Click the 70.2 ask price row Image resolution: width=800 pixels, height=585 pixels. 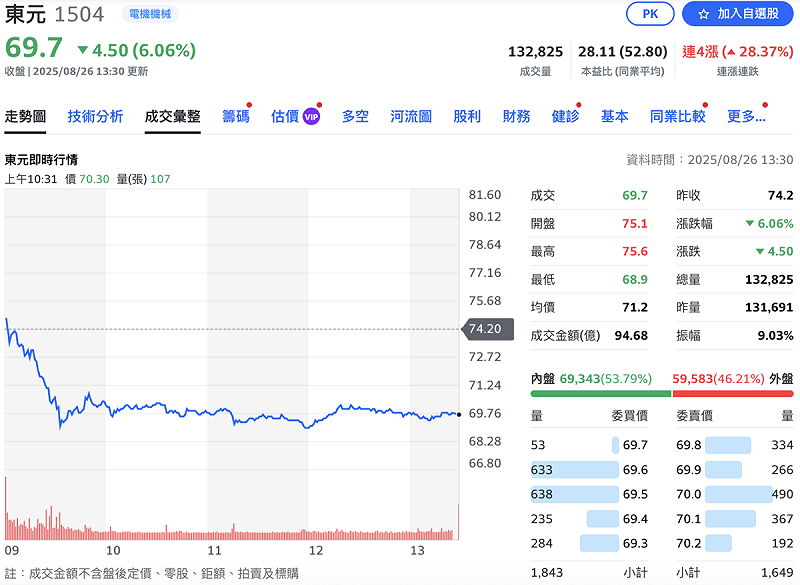pos(735,543)
